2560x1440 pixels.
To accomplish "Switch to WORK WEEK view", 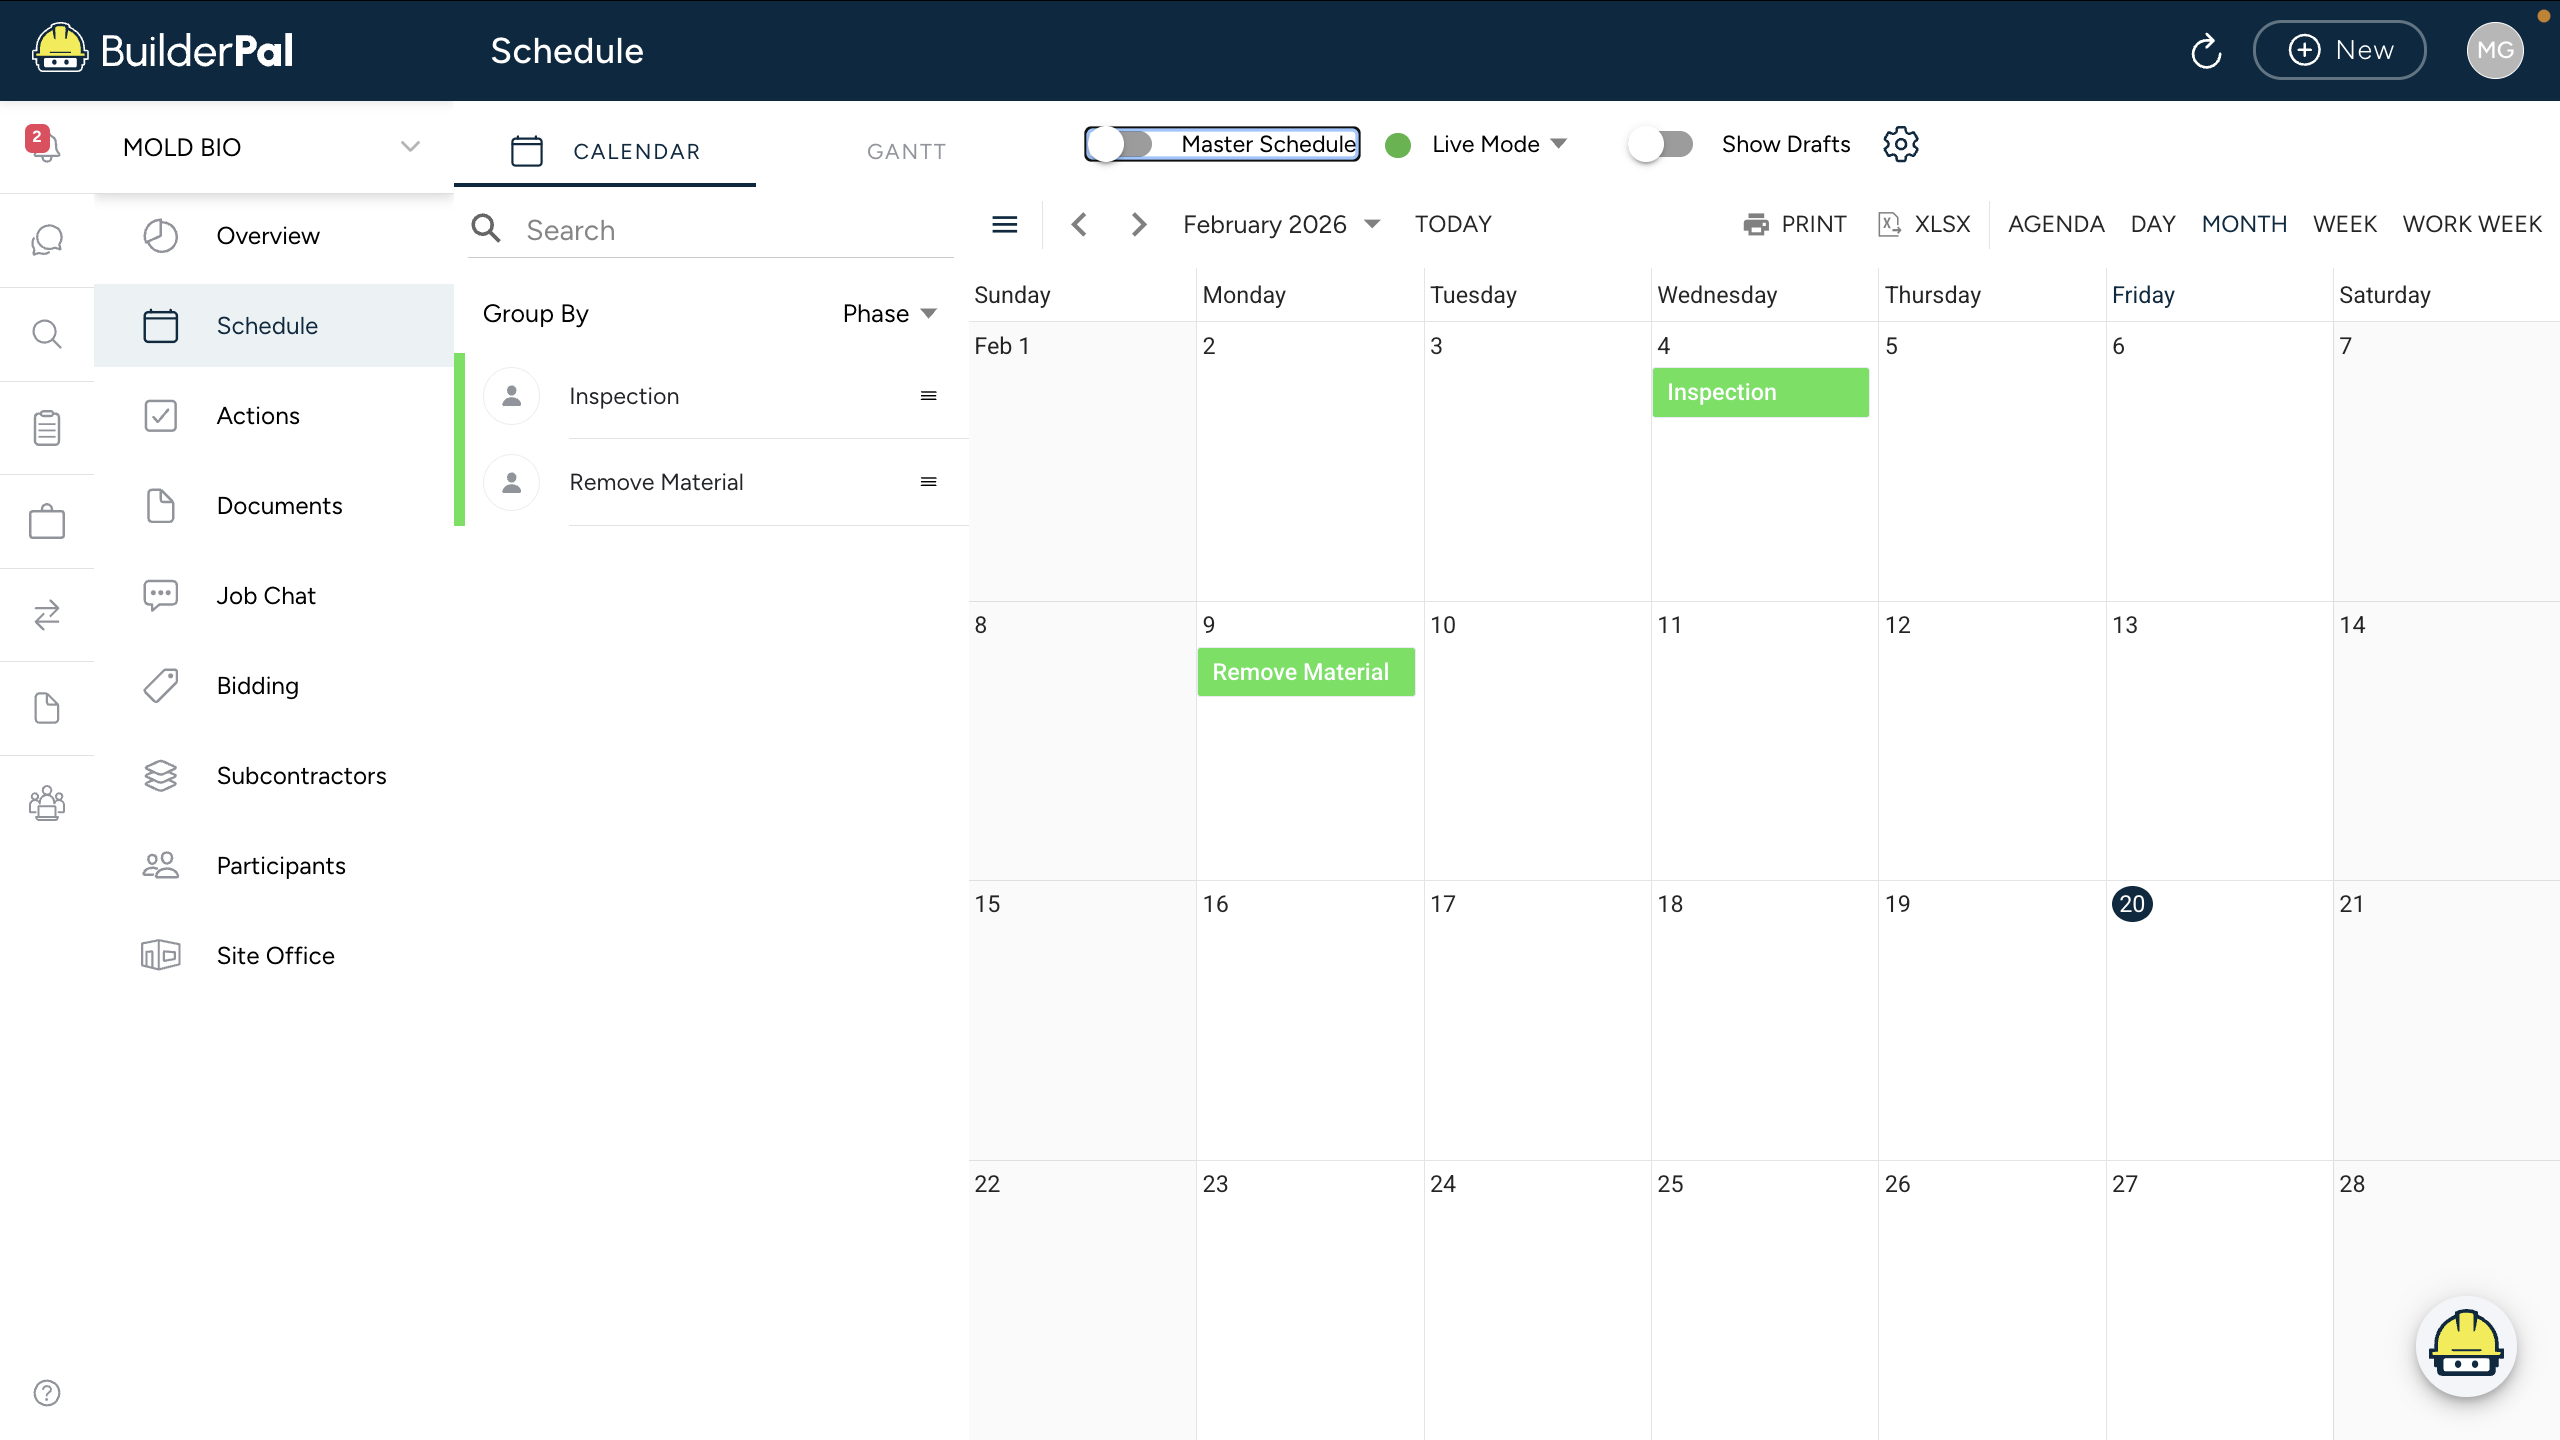I will click(x=2471, y=224).
